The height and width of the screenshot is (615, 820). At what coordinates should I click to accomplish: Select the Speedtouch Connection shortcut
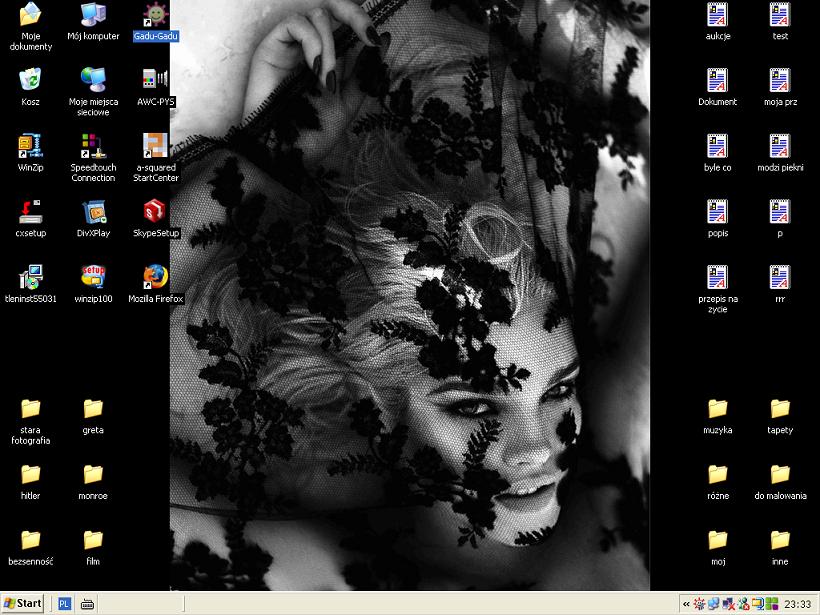(x=93, y=146)
